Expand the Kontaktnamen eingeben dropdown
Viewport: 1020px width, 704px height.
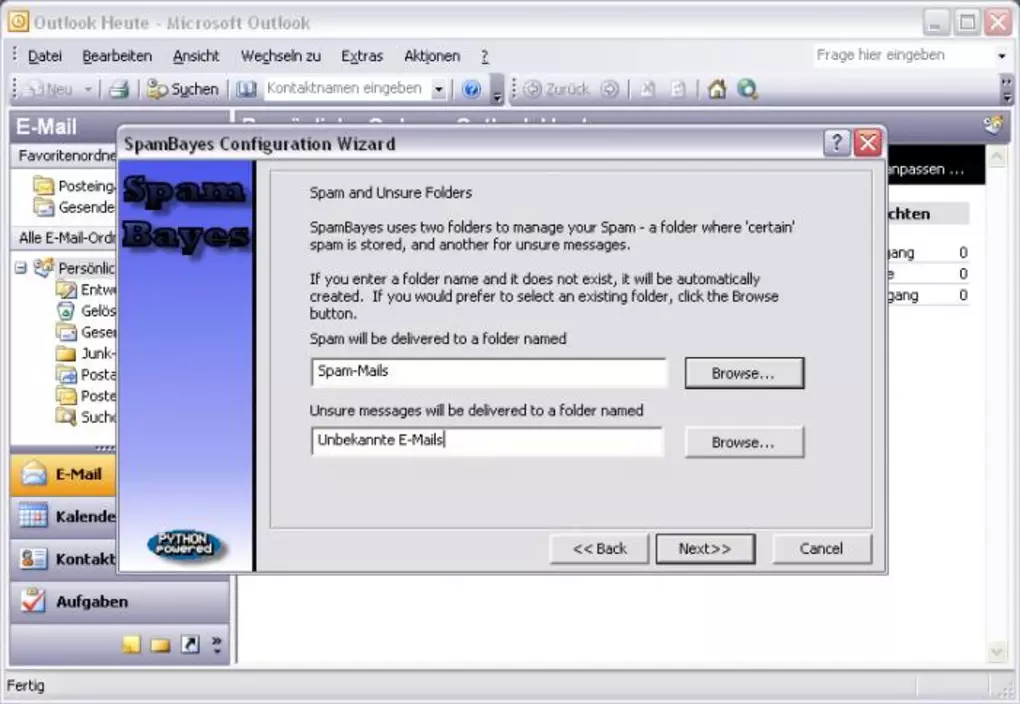[438, 89]
